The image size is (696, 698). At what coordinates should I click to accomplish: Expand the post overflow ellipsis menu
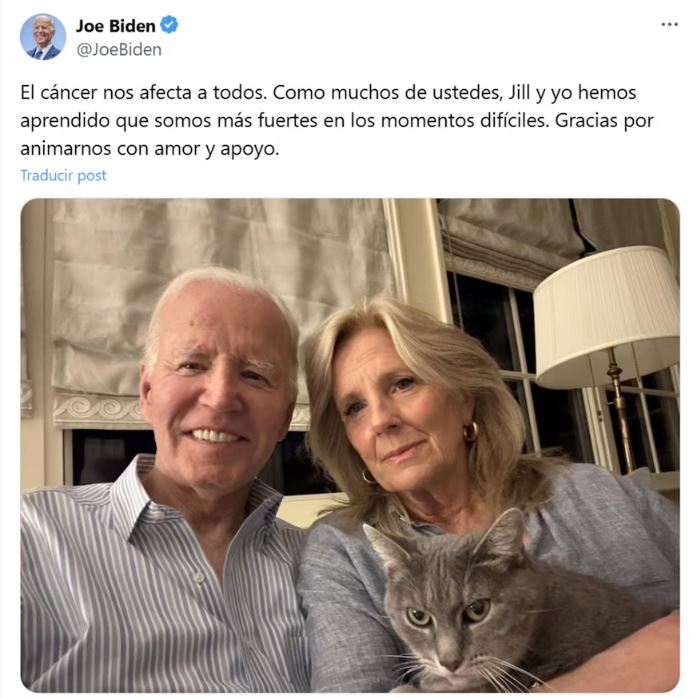(x=669, y=25)
